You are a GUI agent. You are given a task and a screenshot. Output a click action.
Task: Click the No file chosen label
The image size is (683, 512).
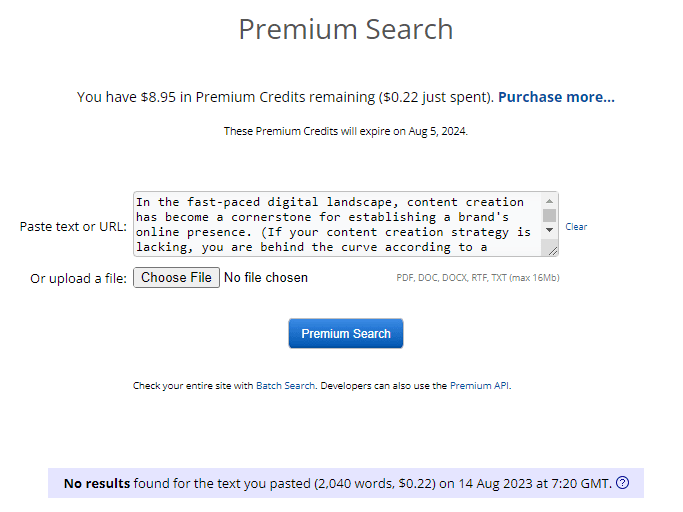click(266, 278)
